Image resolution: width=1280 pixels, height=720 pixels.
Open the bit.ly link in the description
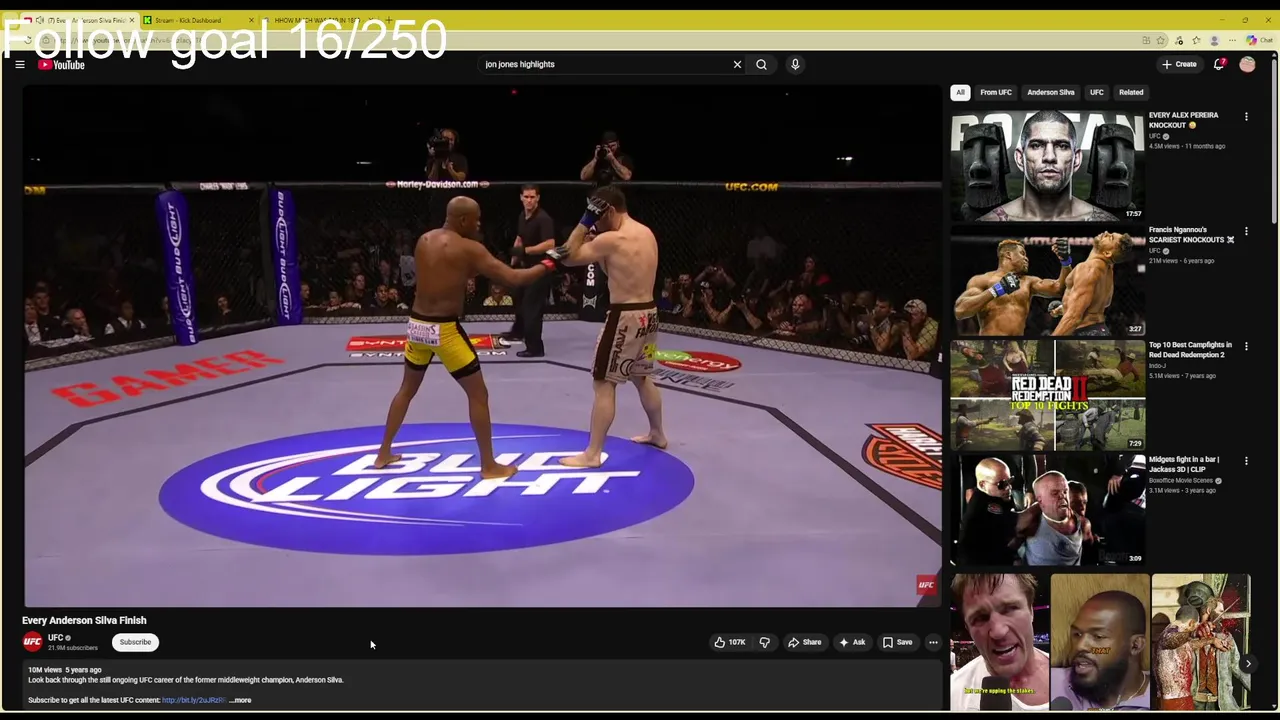(194, 700)
